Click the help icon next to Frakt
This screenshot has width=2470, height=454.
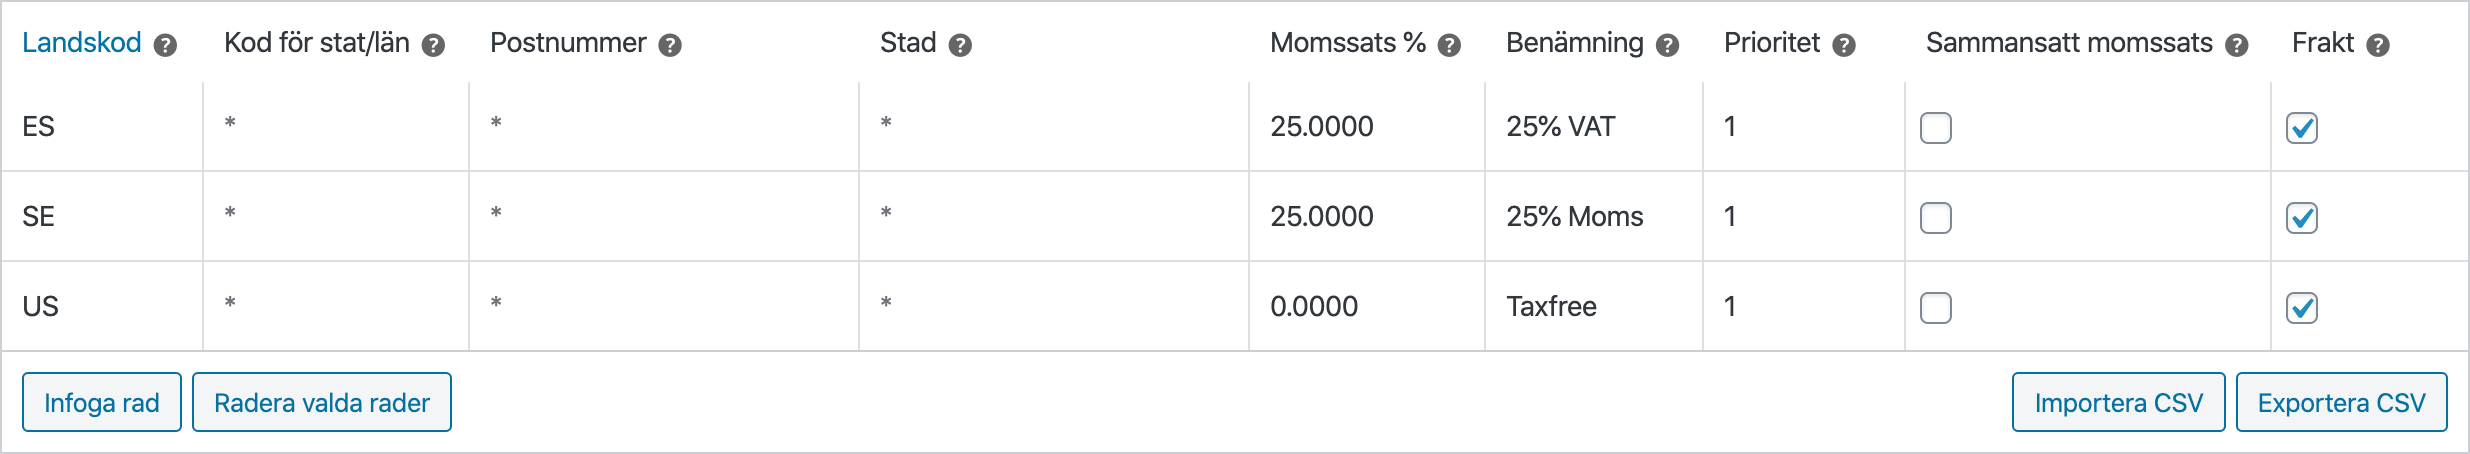(x=2379, y=45)
